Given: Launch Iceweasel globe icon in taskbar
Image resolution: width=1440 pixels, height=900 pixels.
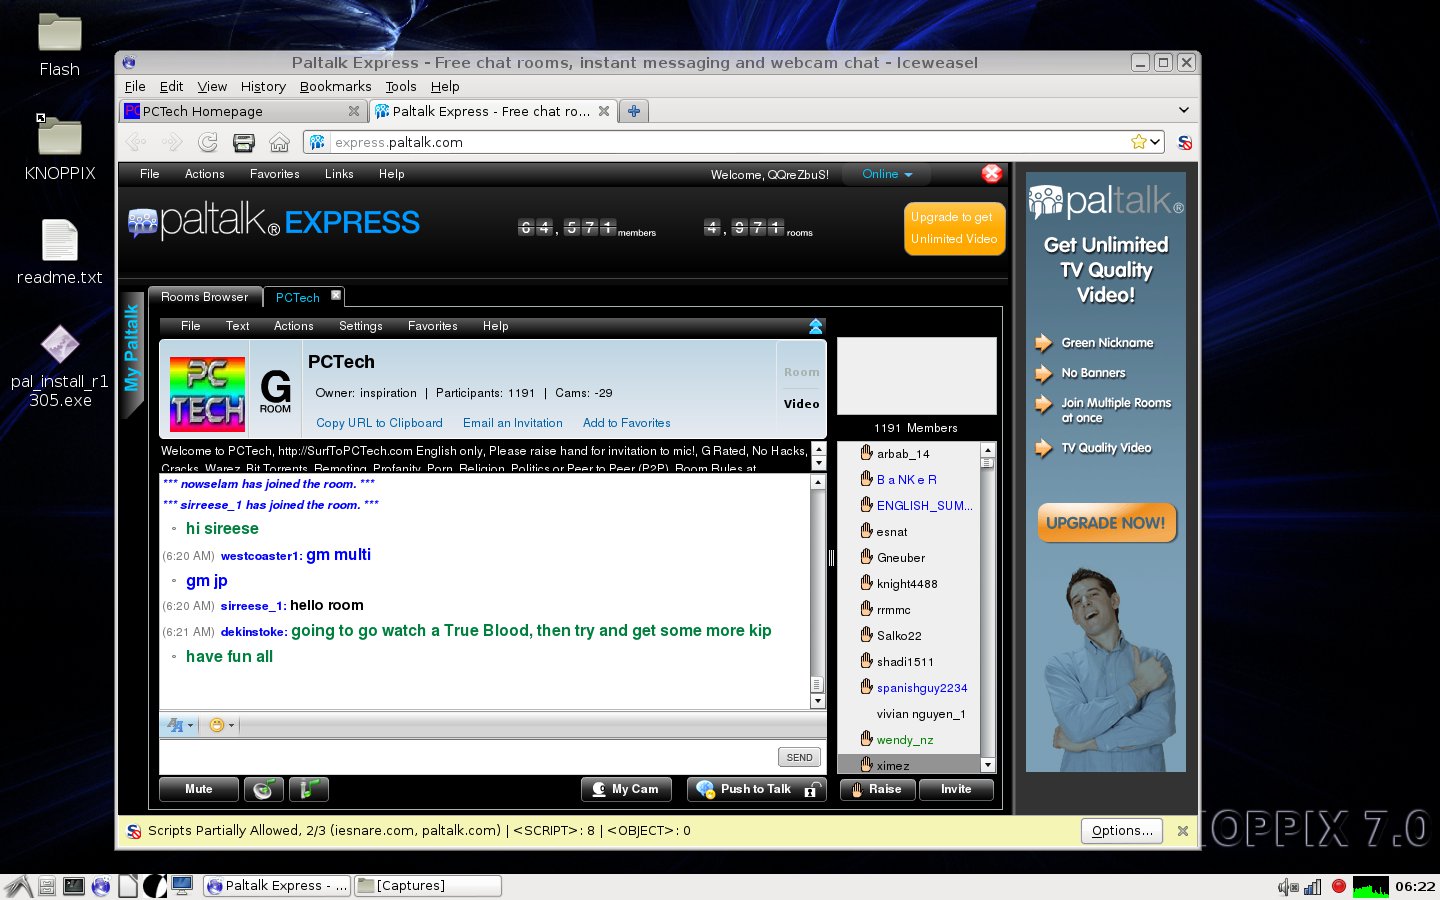Looking at the screenshot, I should (x=101, y=886).
